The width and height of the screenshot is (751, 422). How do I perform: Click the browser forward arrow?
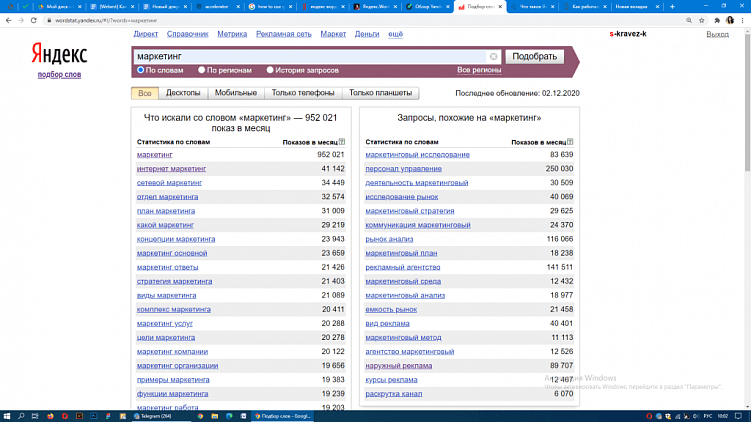point(21,20)
